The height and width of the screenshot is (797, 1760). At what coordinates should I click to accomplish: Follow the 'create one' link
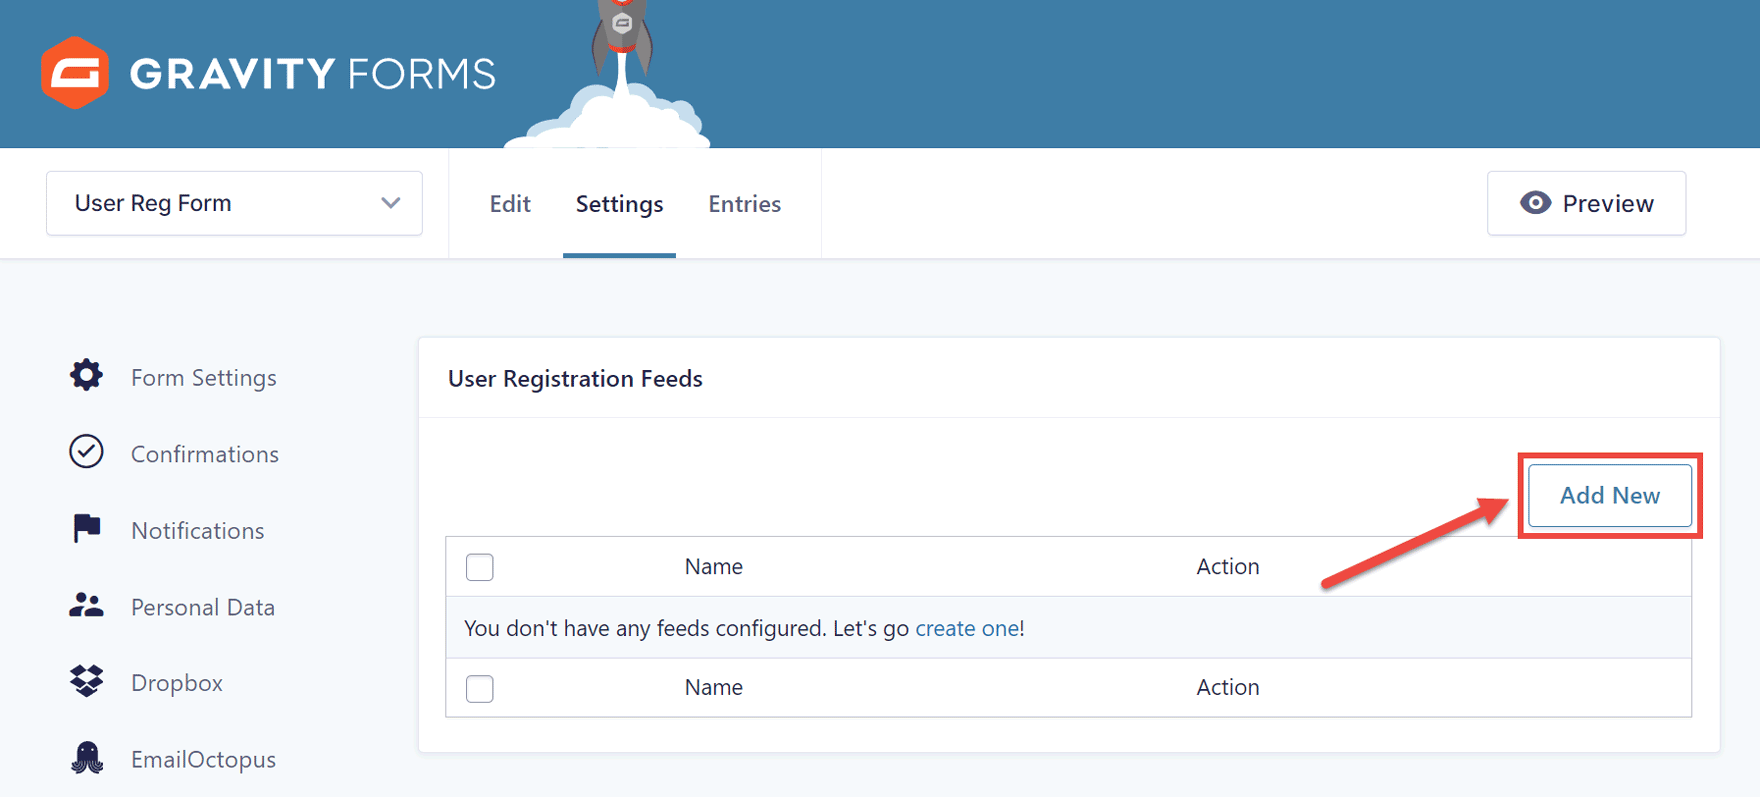point(967,628)
